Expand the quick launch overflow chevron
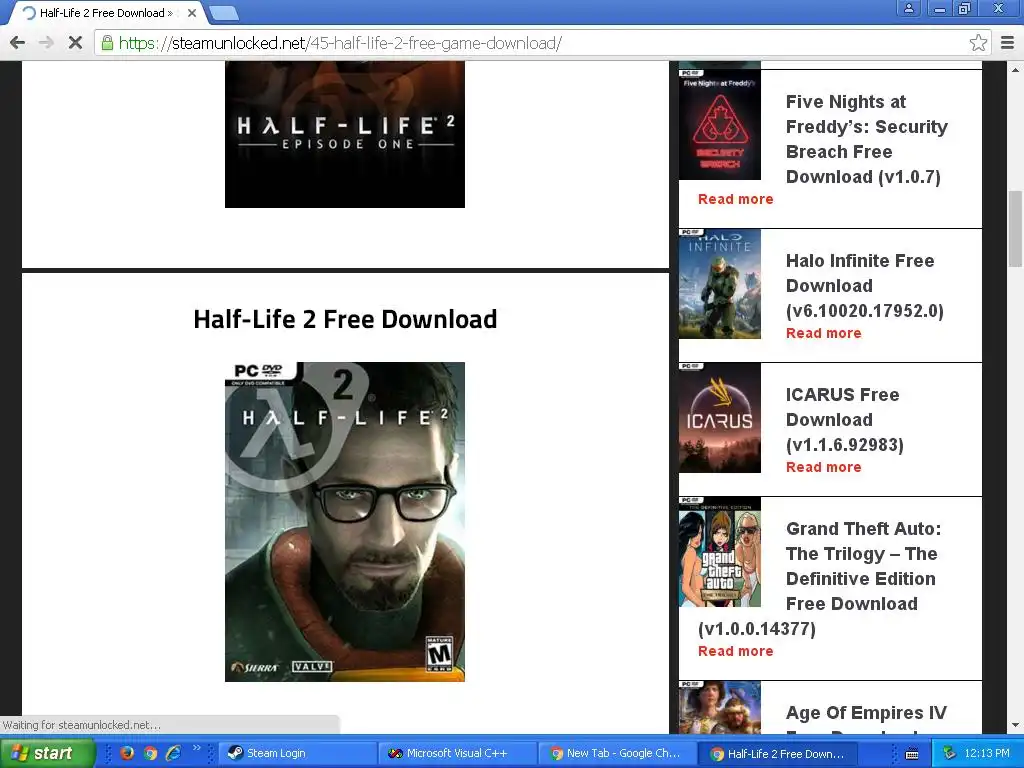Image resolution: width=1024 pixels, height=768 pixels. 197,748
